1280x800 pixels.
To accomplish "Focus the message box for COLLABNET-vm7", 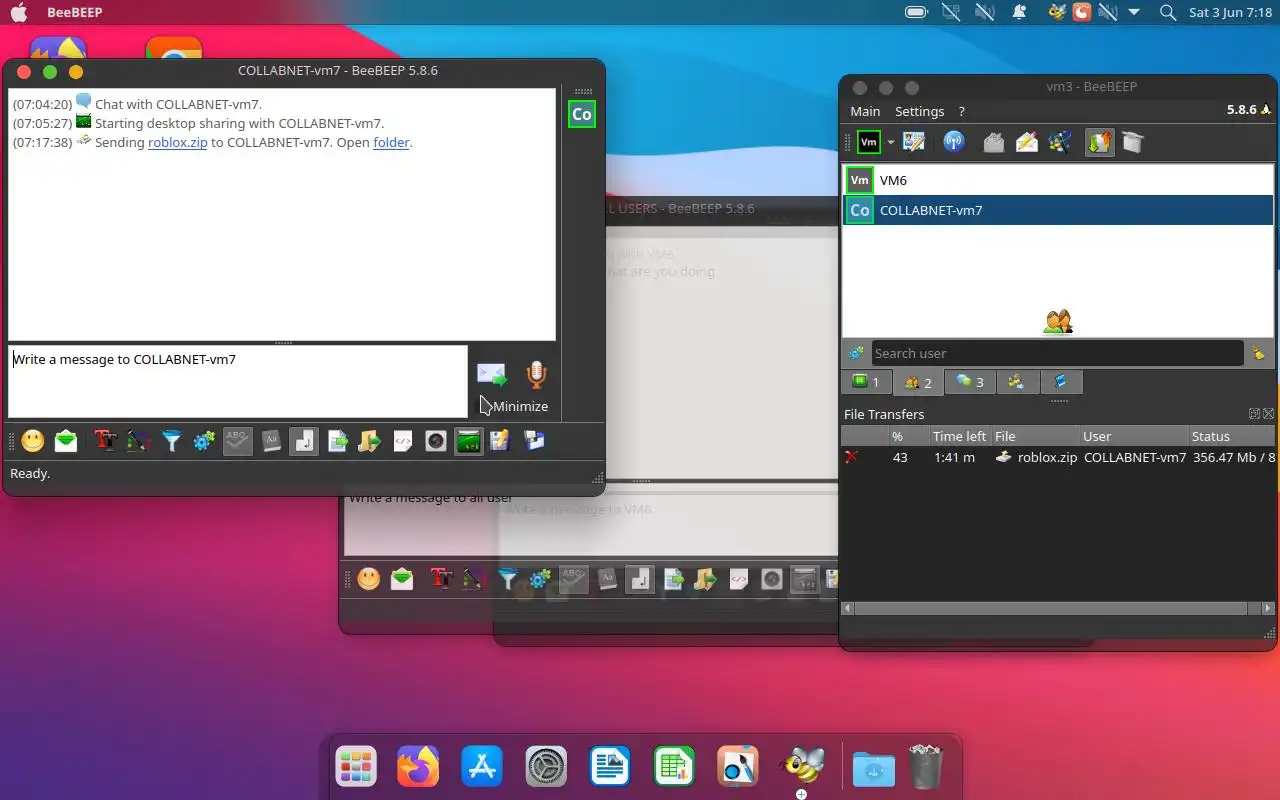I will 238,381.
